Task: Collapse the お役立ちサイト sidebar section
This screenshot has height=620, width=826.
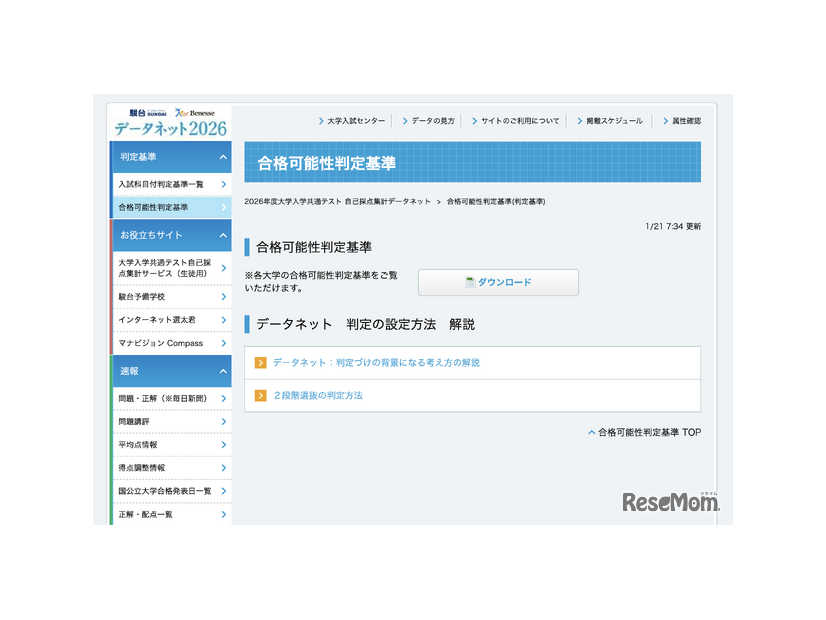Action: pyautogui.click(x=221, y=236)
